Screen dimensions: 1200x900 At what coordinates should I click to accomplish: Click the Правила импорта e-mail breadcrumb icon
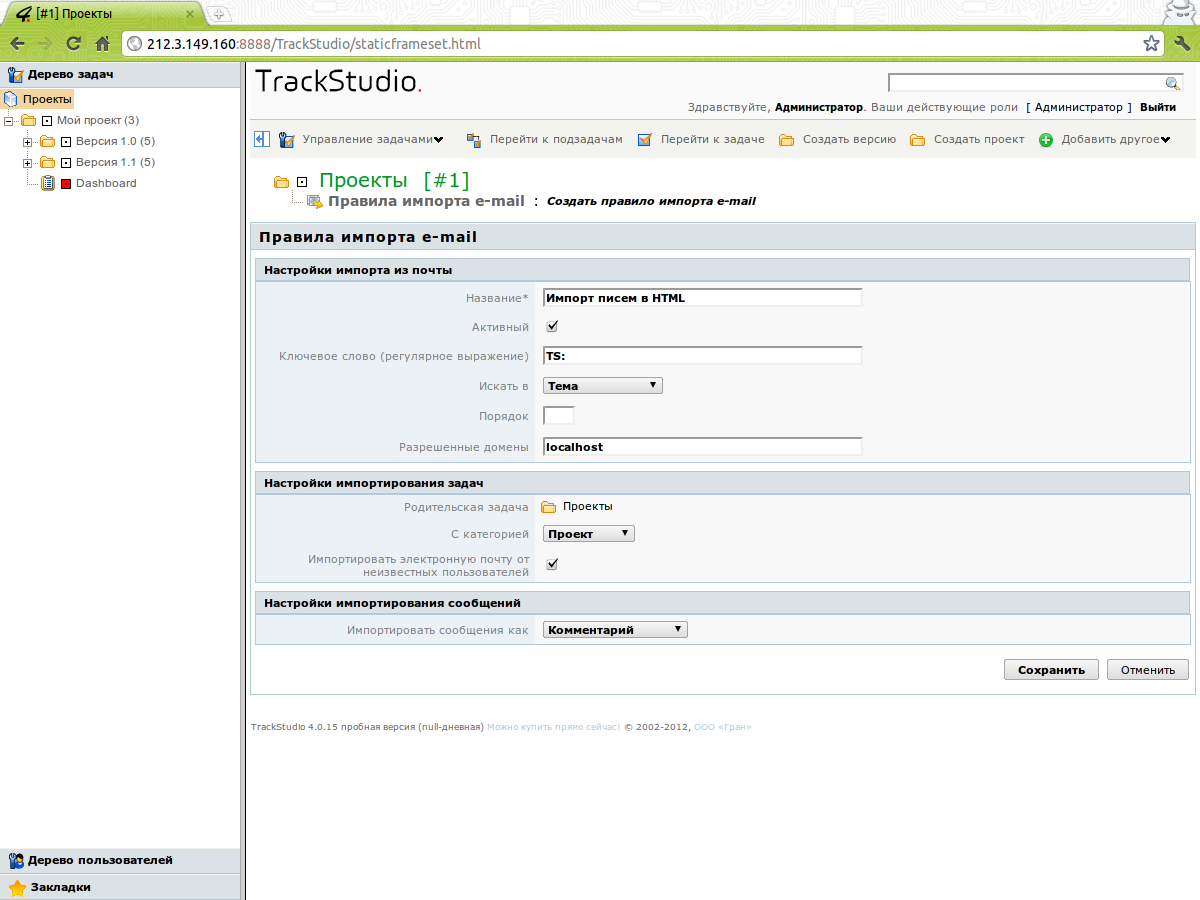(314, 201)
